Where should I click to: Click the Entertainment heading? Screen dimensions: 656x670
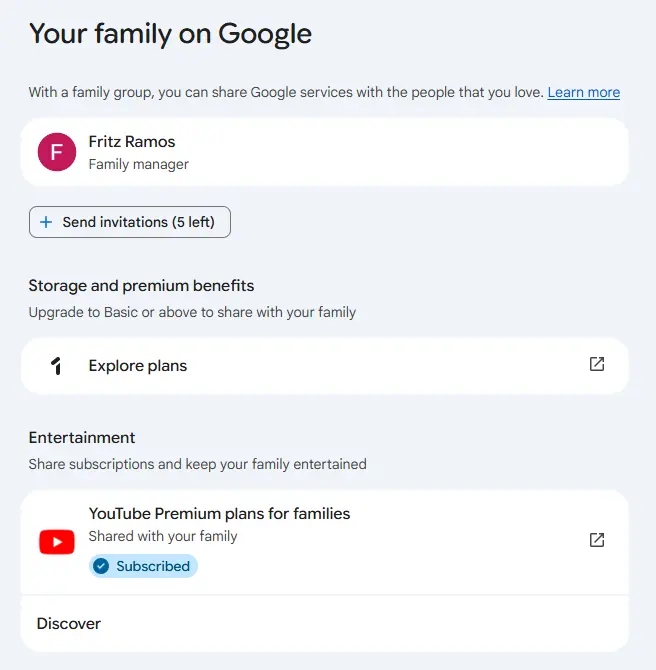pos(82,438)
